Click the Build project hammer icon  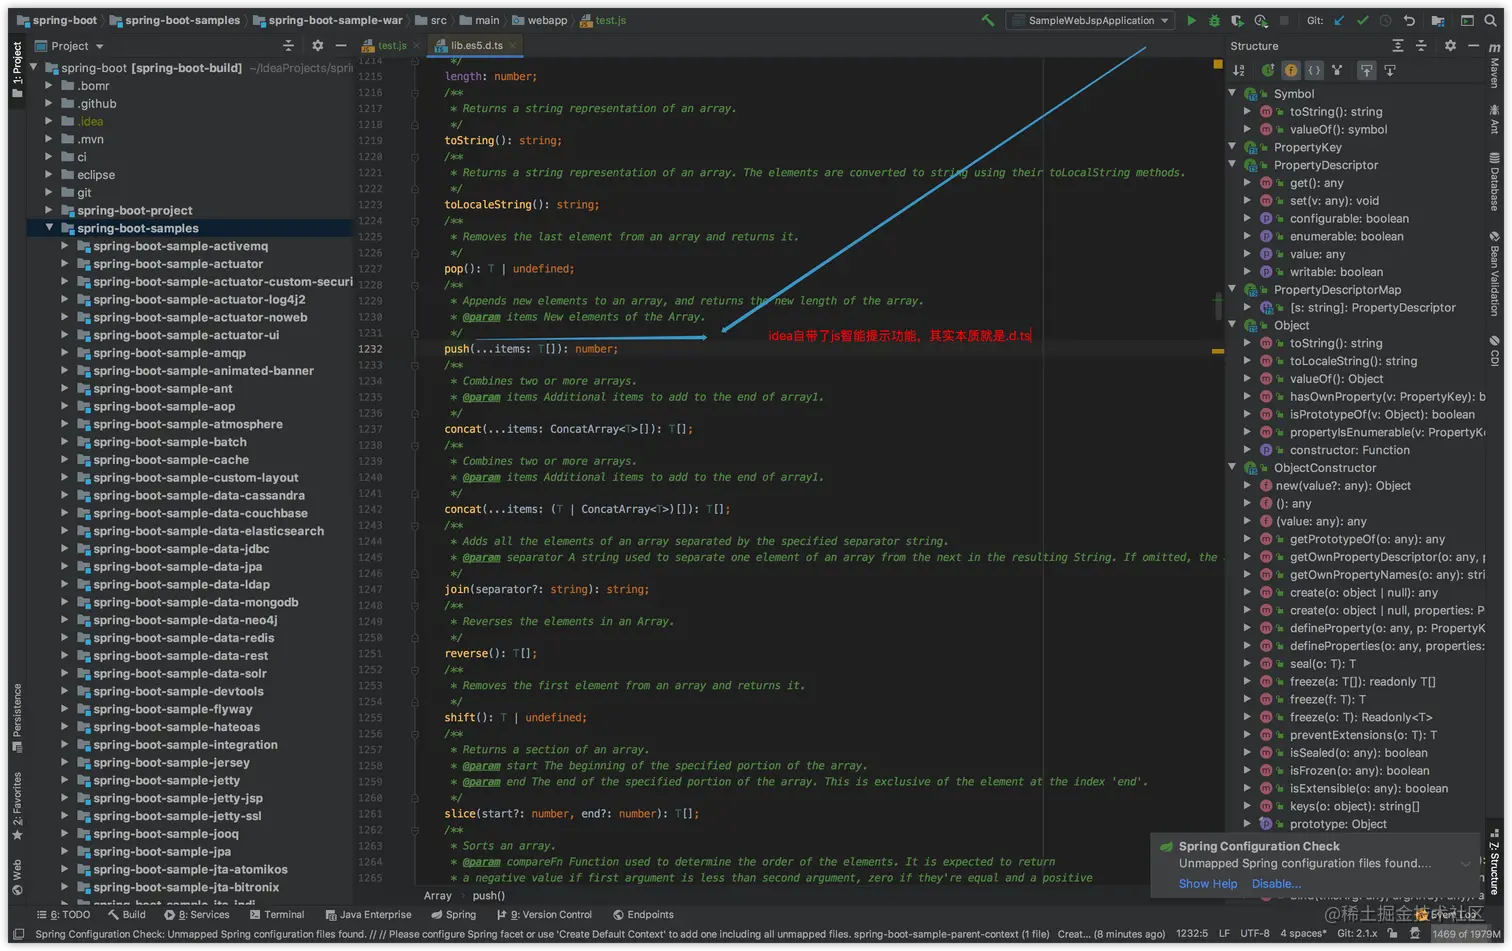988,20
